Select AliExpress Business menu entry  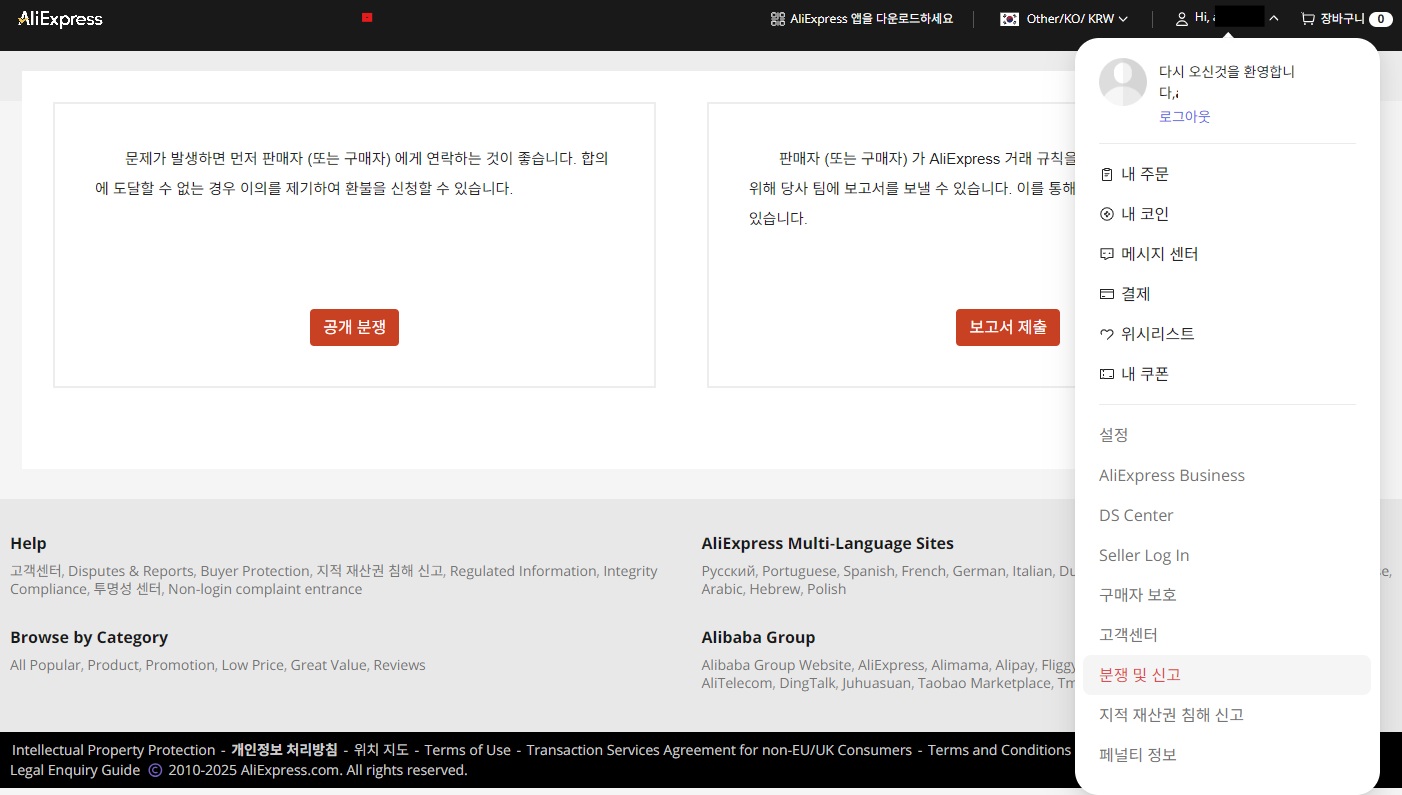pyautogui.click(x=1172, y=475)
